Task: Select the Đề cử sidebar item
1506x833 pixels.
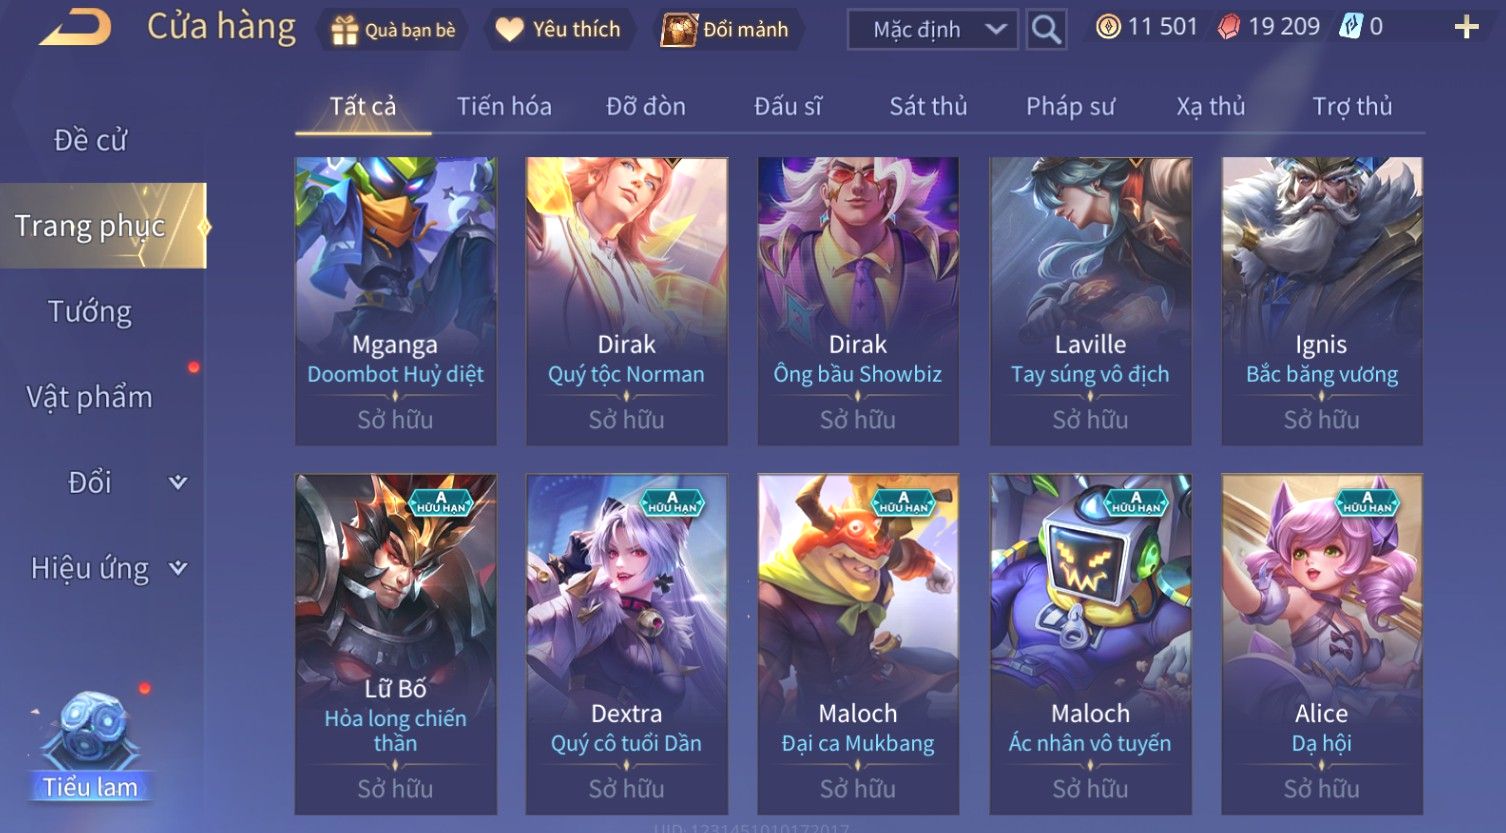Action: (90, 140)
